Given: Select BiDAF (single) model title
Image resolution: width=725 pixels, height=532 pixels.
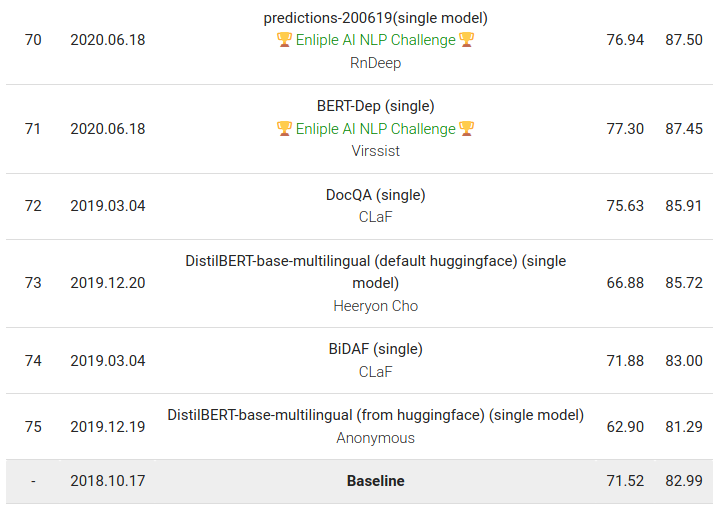Looking at the screenshot, I should coord(375,349).
